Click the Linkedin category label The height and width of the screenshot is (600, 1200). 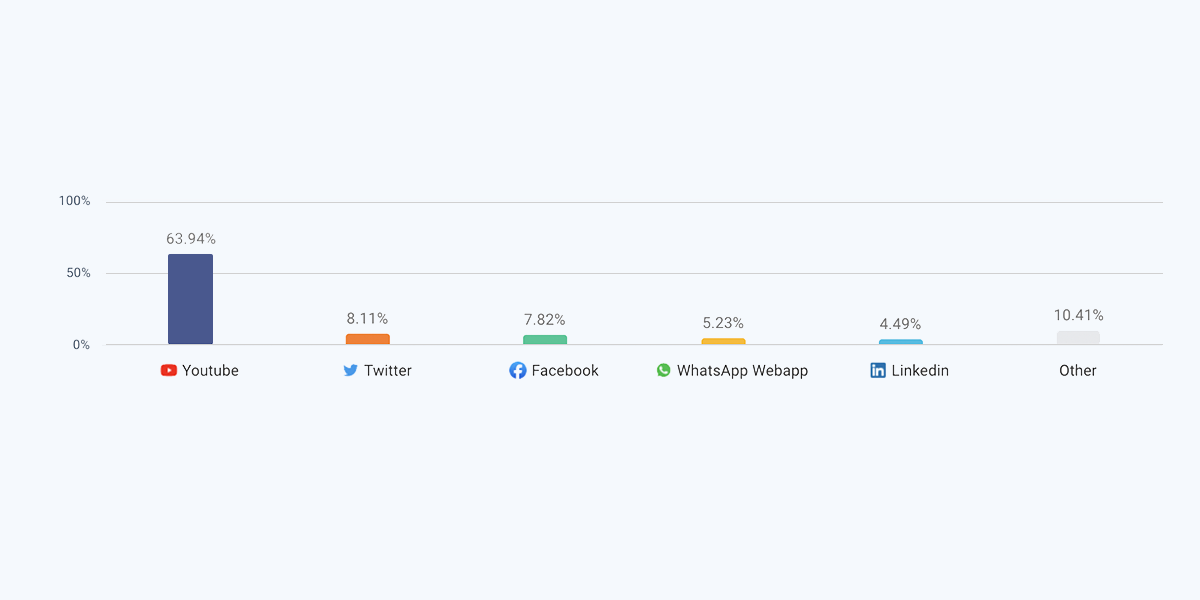(920, 370)
